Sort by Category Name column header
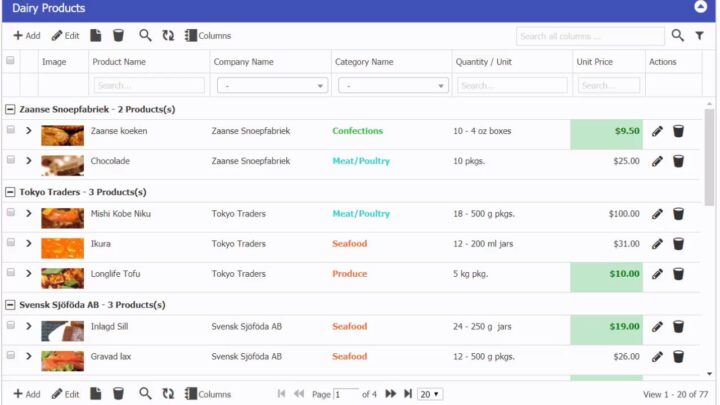The width and height of the screenshot is (720, 405). tap(364, 62)
